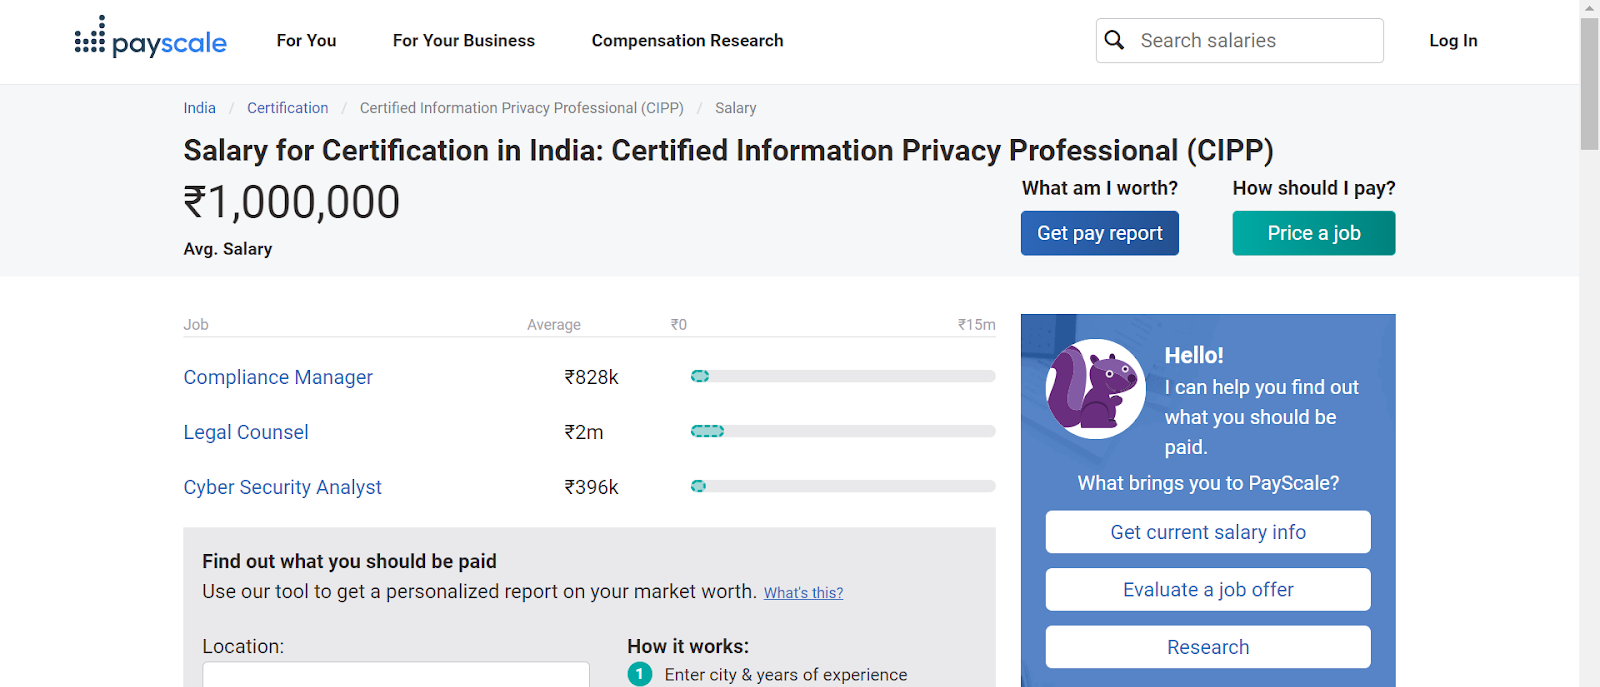
Task: Open Legal Counsel job link
Action: (246, 432)
